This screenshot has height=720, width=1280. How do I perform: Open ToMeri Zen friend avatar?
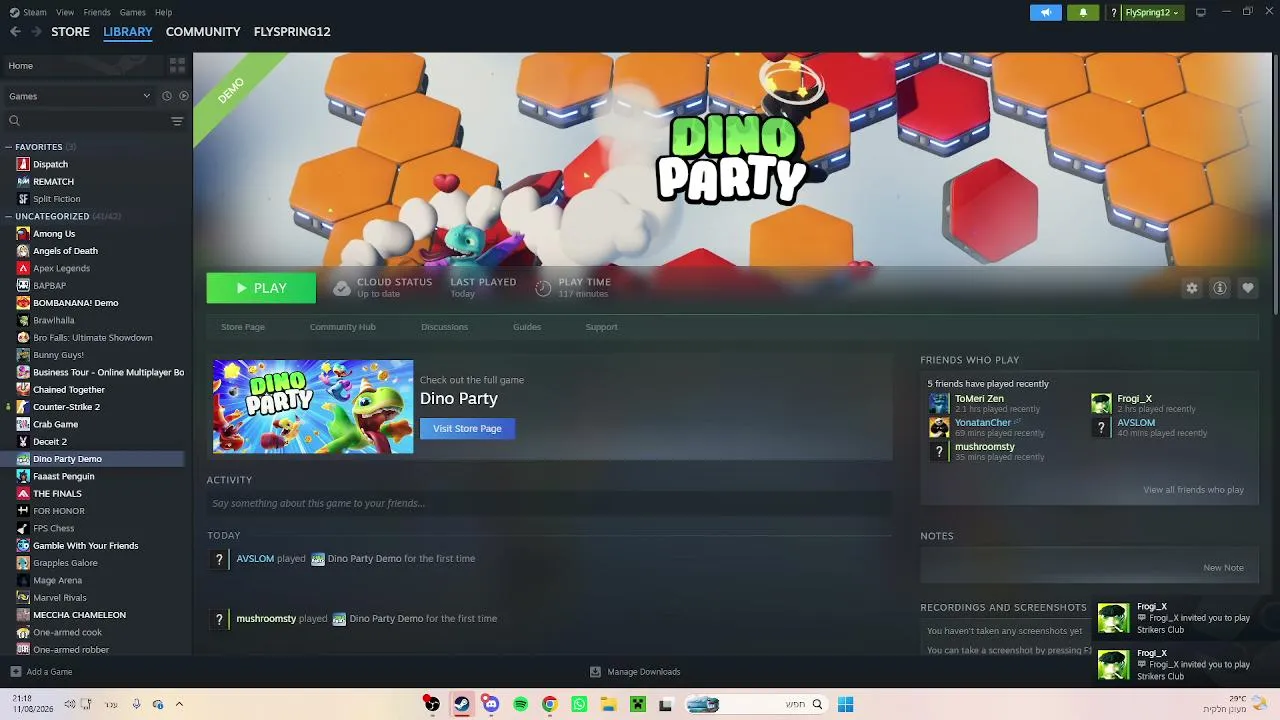click(x=938, y=403)
